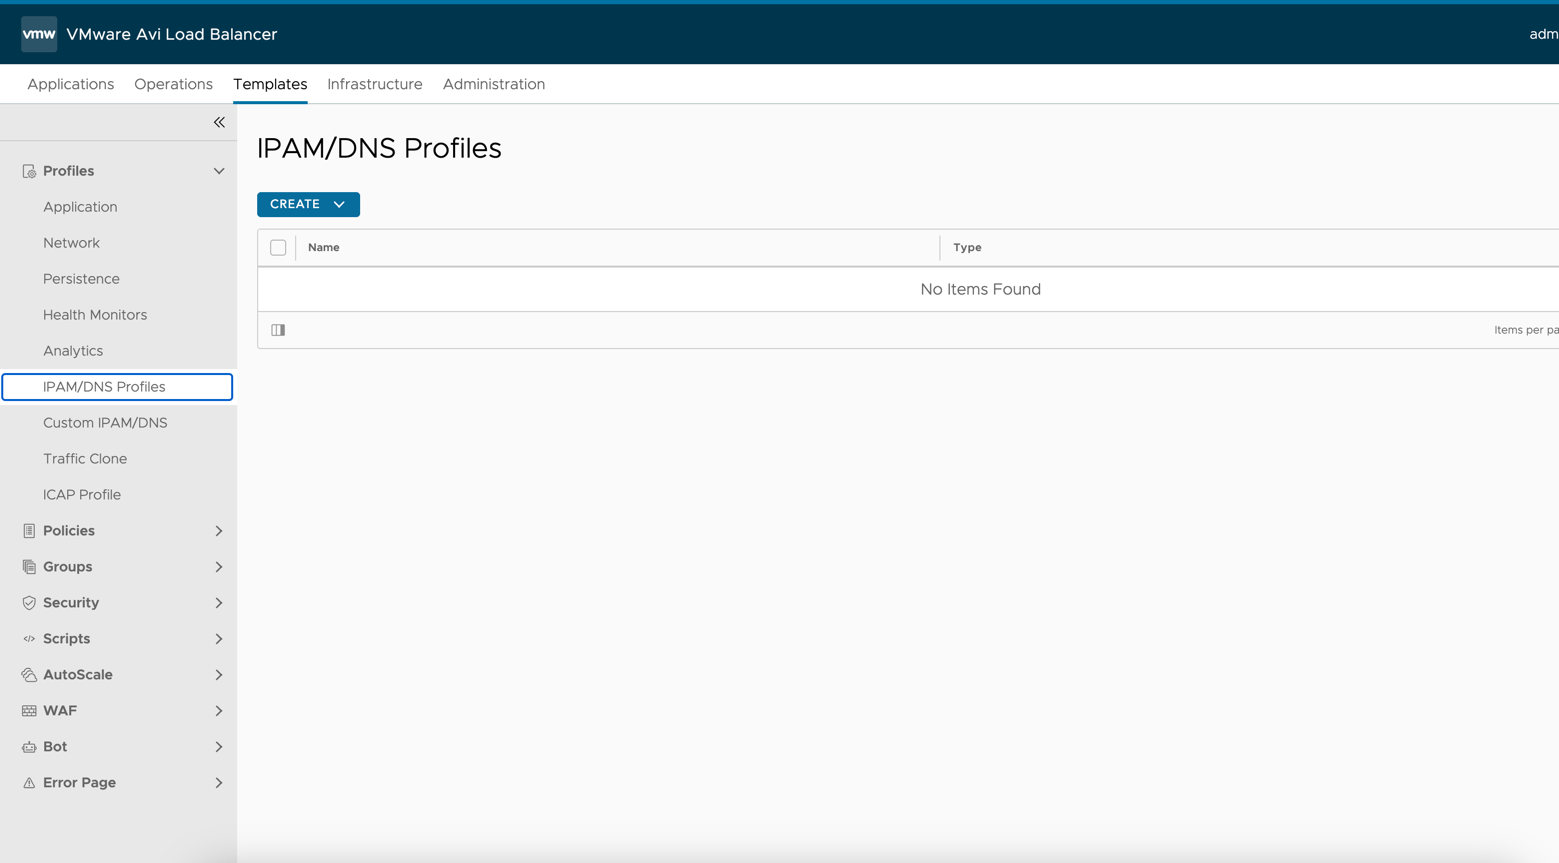Open the Custom IPAM/DNS page
1559x863 pixels.
tap(105, 423)
